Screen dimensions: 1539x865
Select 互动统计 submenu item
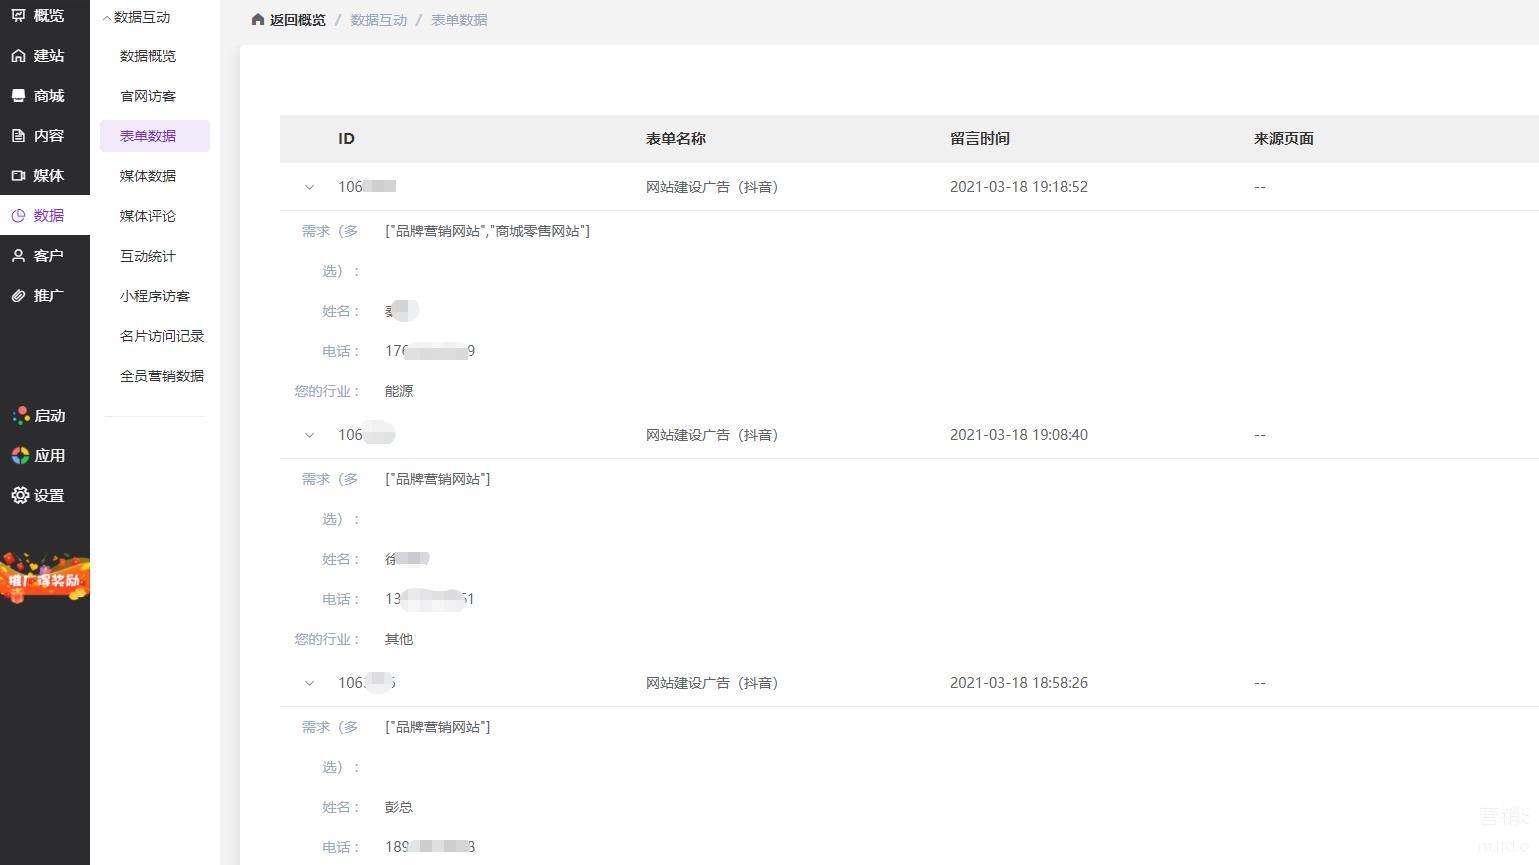click(148, 256)
